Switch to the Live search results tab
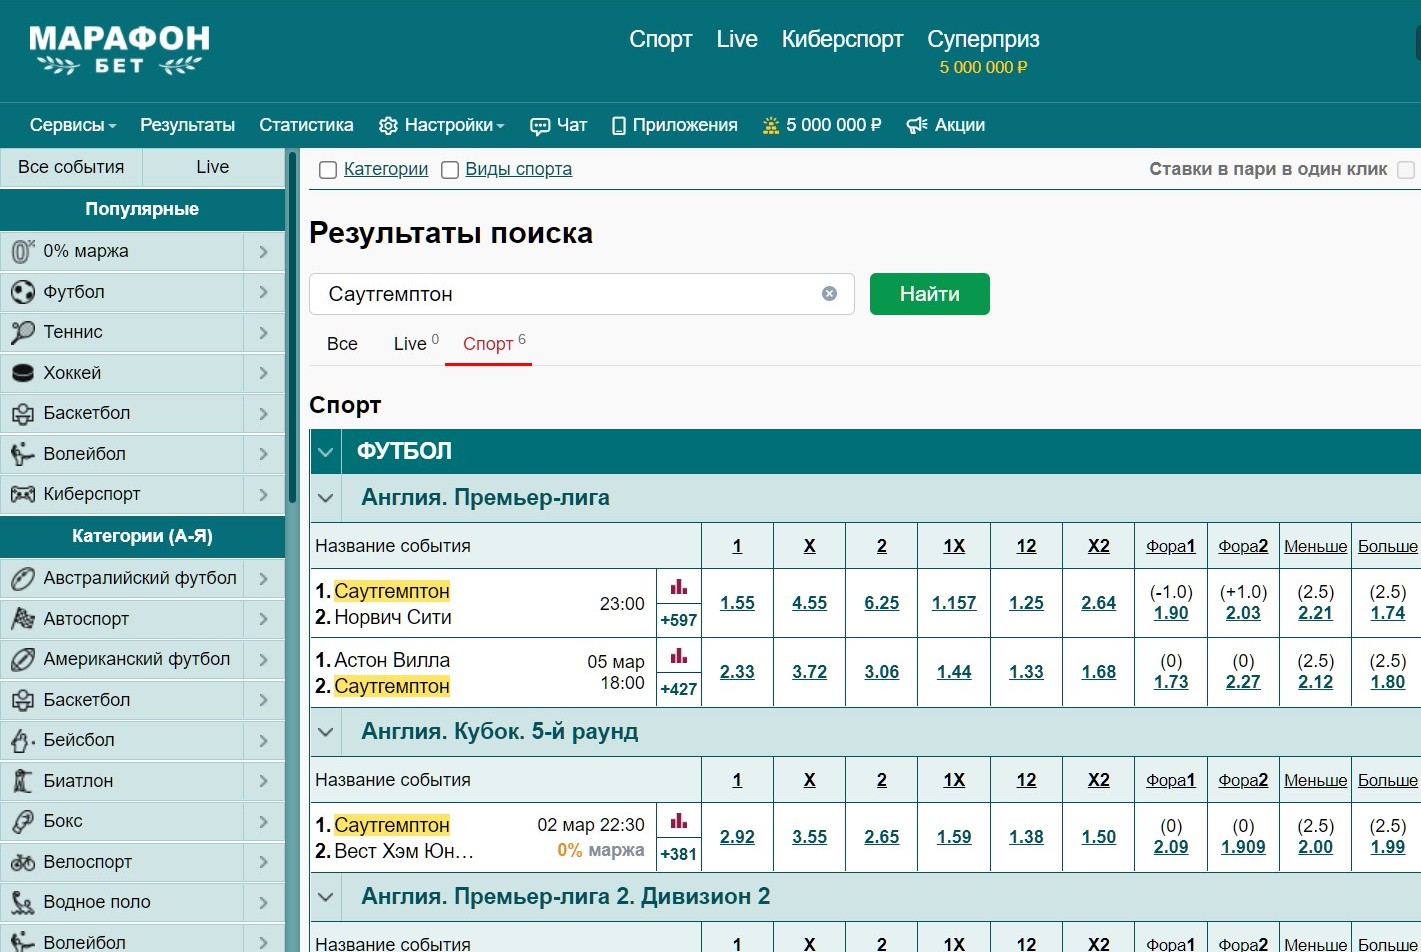Viewport: 1421px width, 952px height. pos(416,343)
